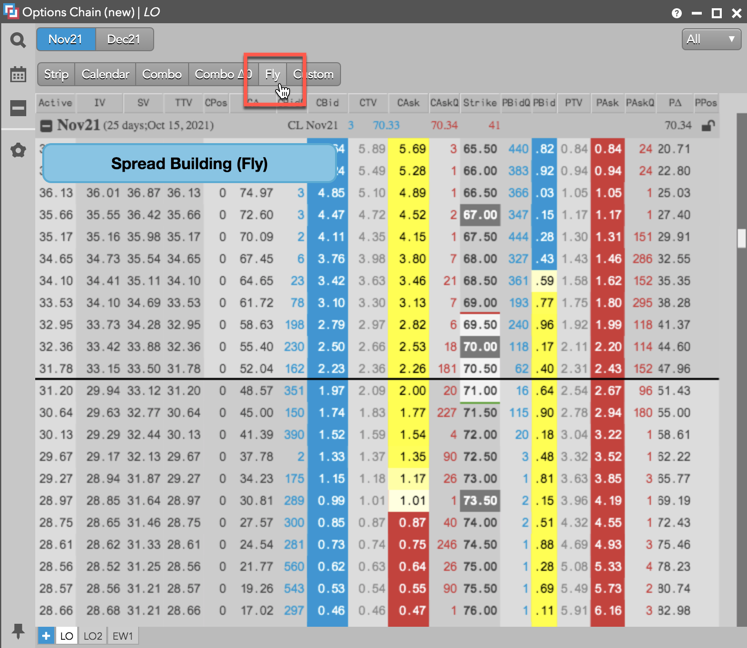Screen dimensions: 747x648
Task: Toggle the lock icon in Nov21 row
Action: click(708, 126)
